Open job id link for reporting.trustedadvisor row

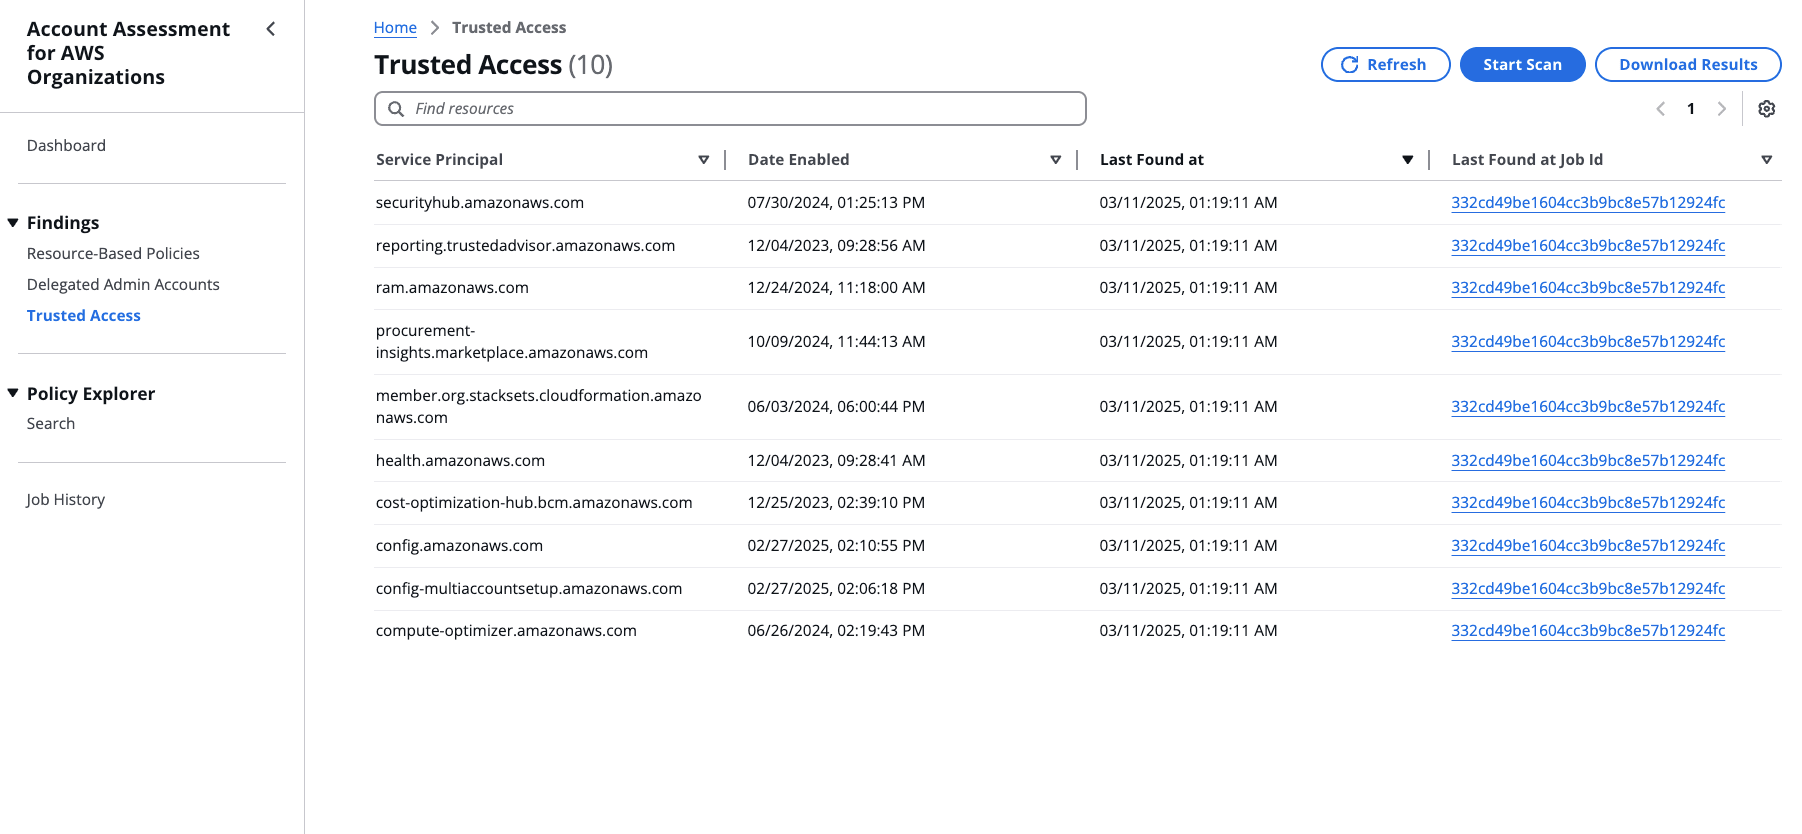pos(1588,246)
